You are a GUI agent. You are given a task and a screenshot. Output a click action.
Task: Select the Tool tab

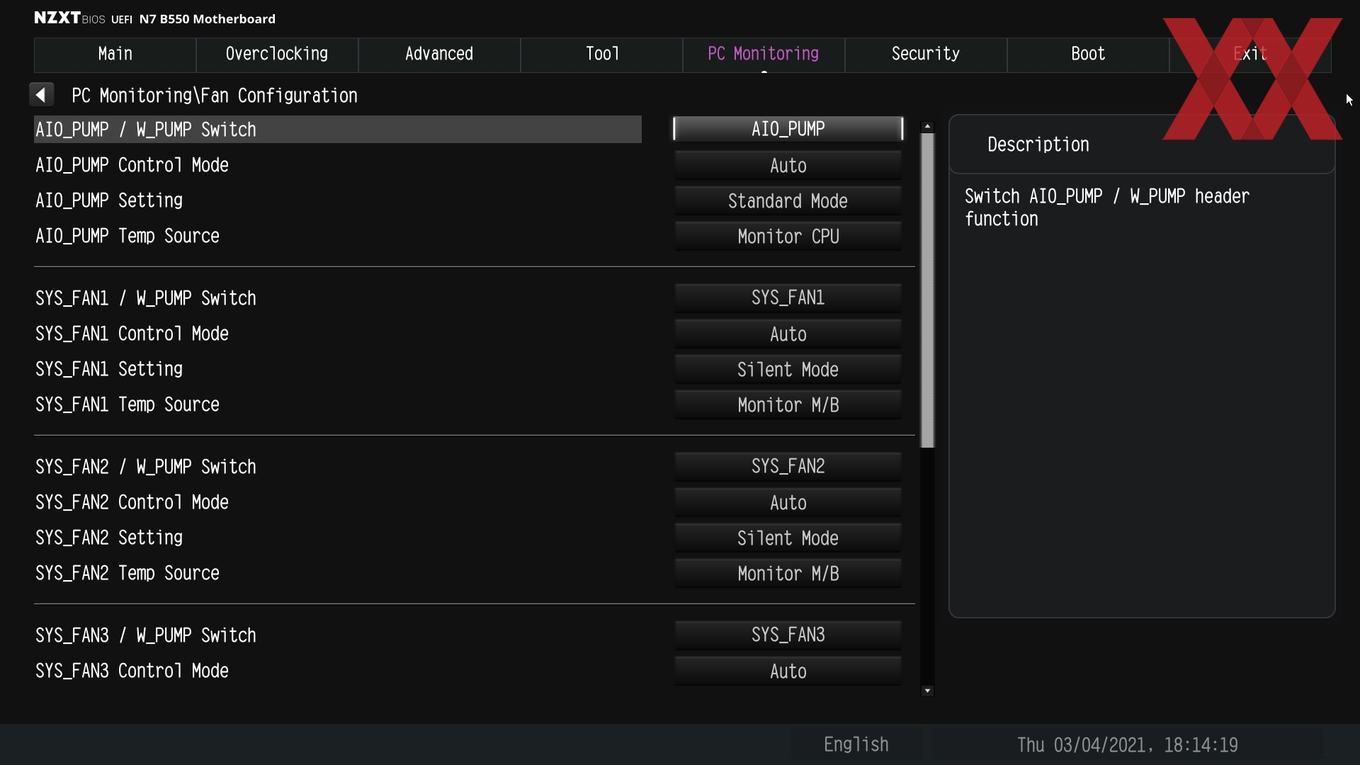[602, 54]
